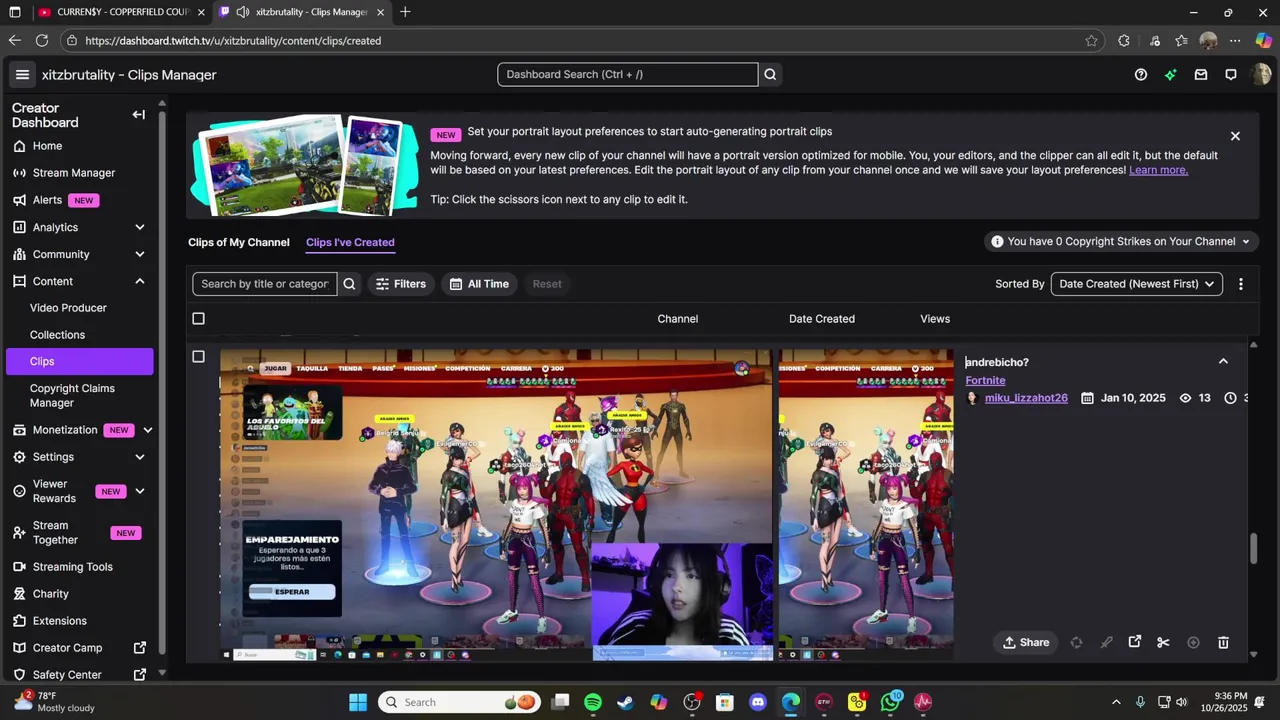Open the green sparkle updates icon
This screenshot has height=720, width=1280.
pos(1171,75)
